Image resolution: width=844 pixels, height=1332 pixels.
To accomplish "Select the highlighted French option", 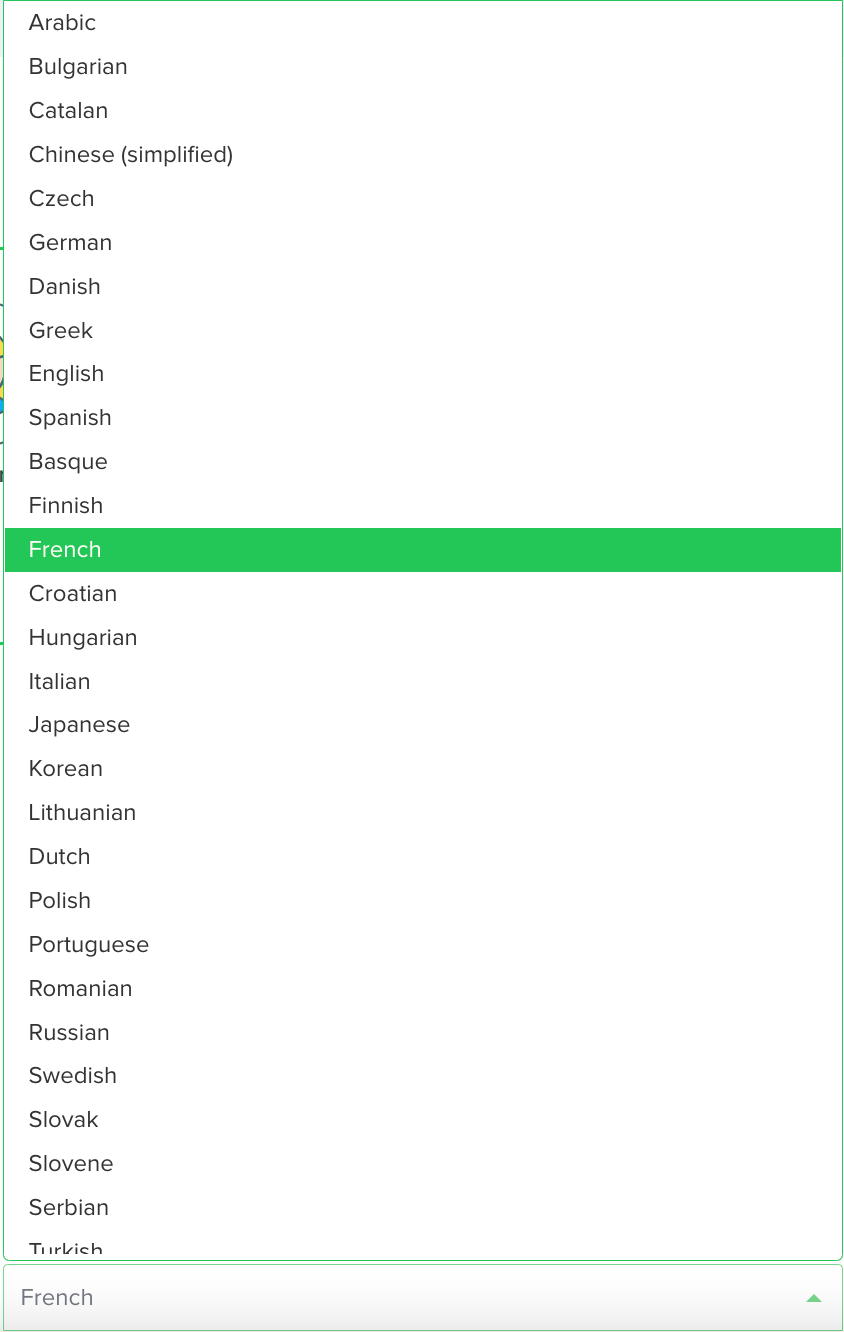I will click(x=422, y=549).
